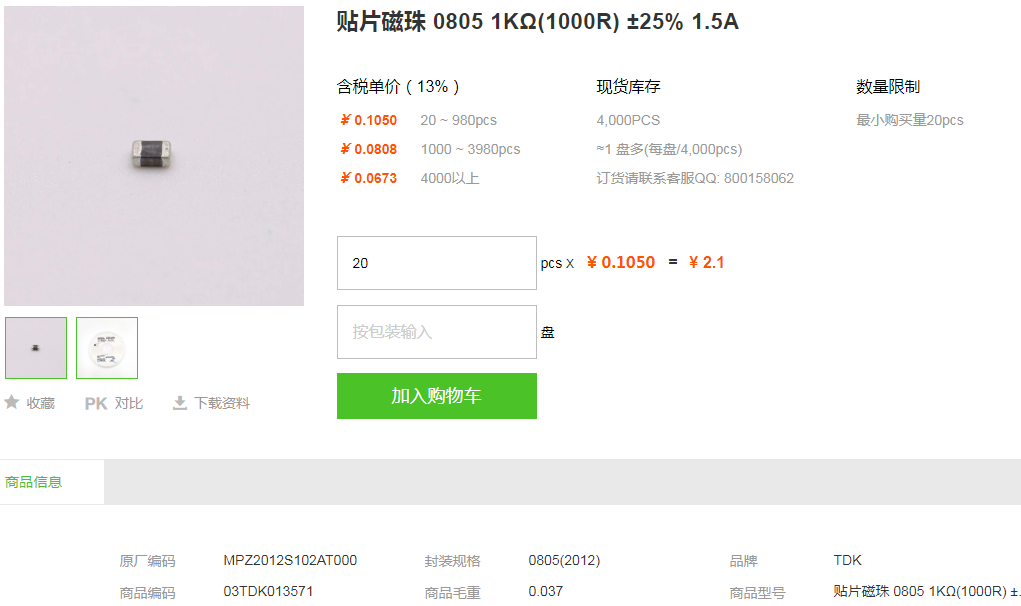Click the product title heading

click(537, 21)
